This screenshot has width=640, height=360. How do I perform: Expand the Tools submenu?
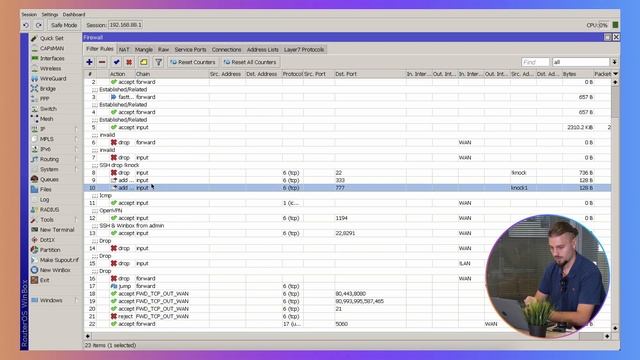pos(76,220)
